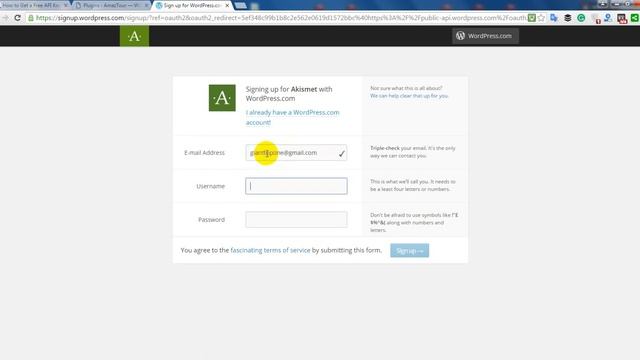Image resolution: width=640 pixels, height=360 pixels.
Task: Open the Google Translate extension icon
Action: [554, 18]
